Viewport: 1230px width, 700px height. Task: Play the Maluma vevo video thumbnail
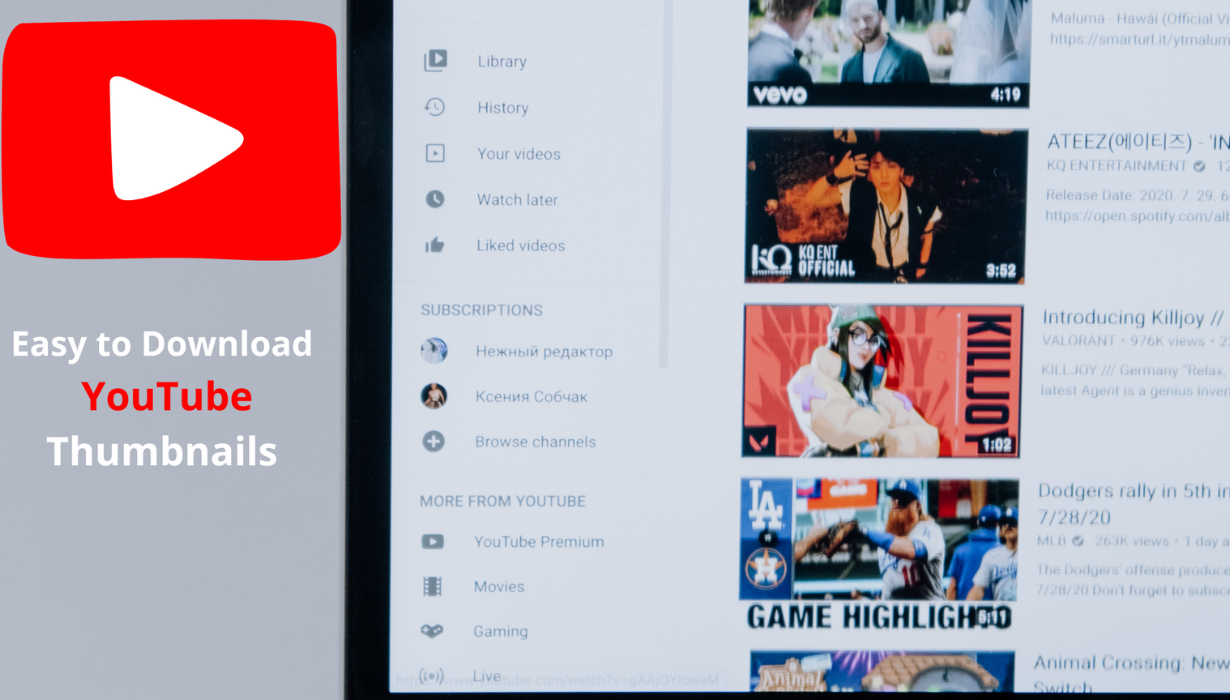(x=888, y=51)
